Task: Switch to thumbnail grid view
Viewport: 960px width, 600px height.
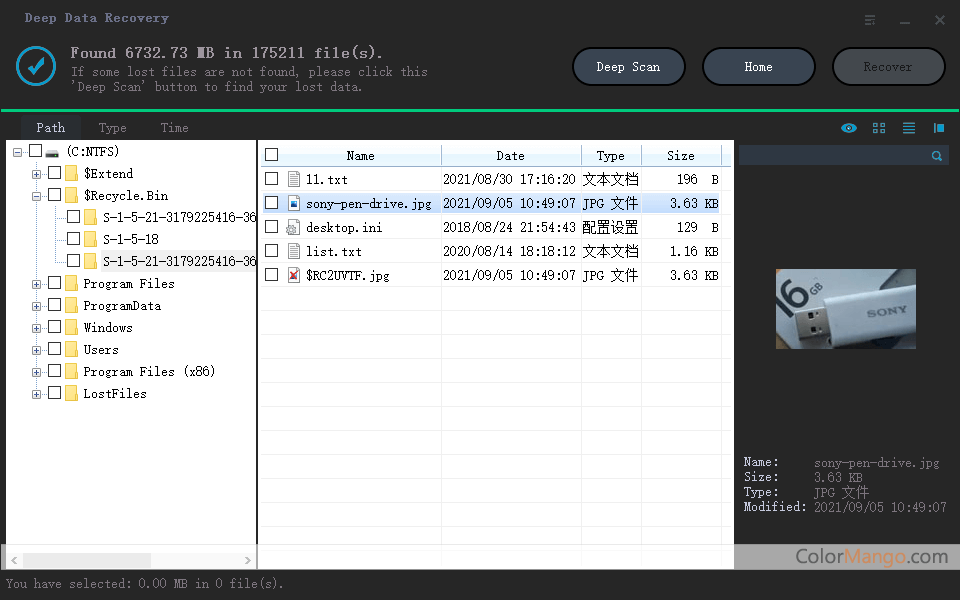Action: coord(879,128)
